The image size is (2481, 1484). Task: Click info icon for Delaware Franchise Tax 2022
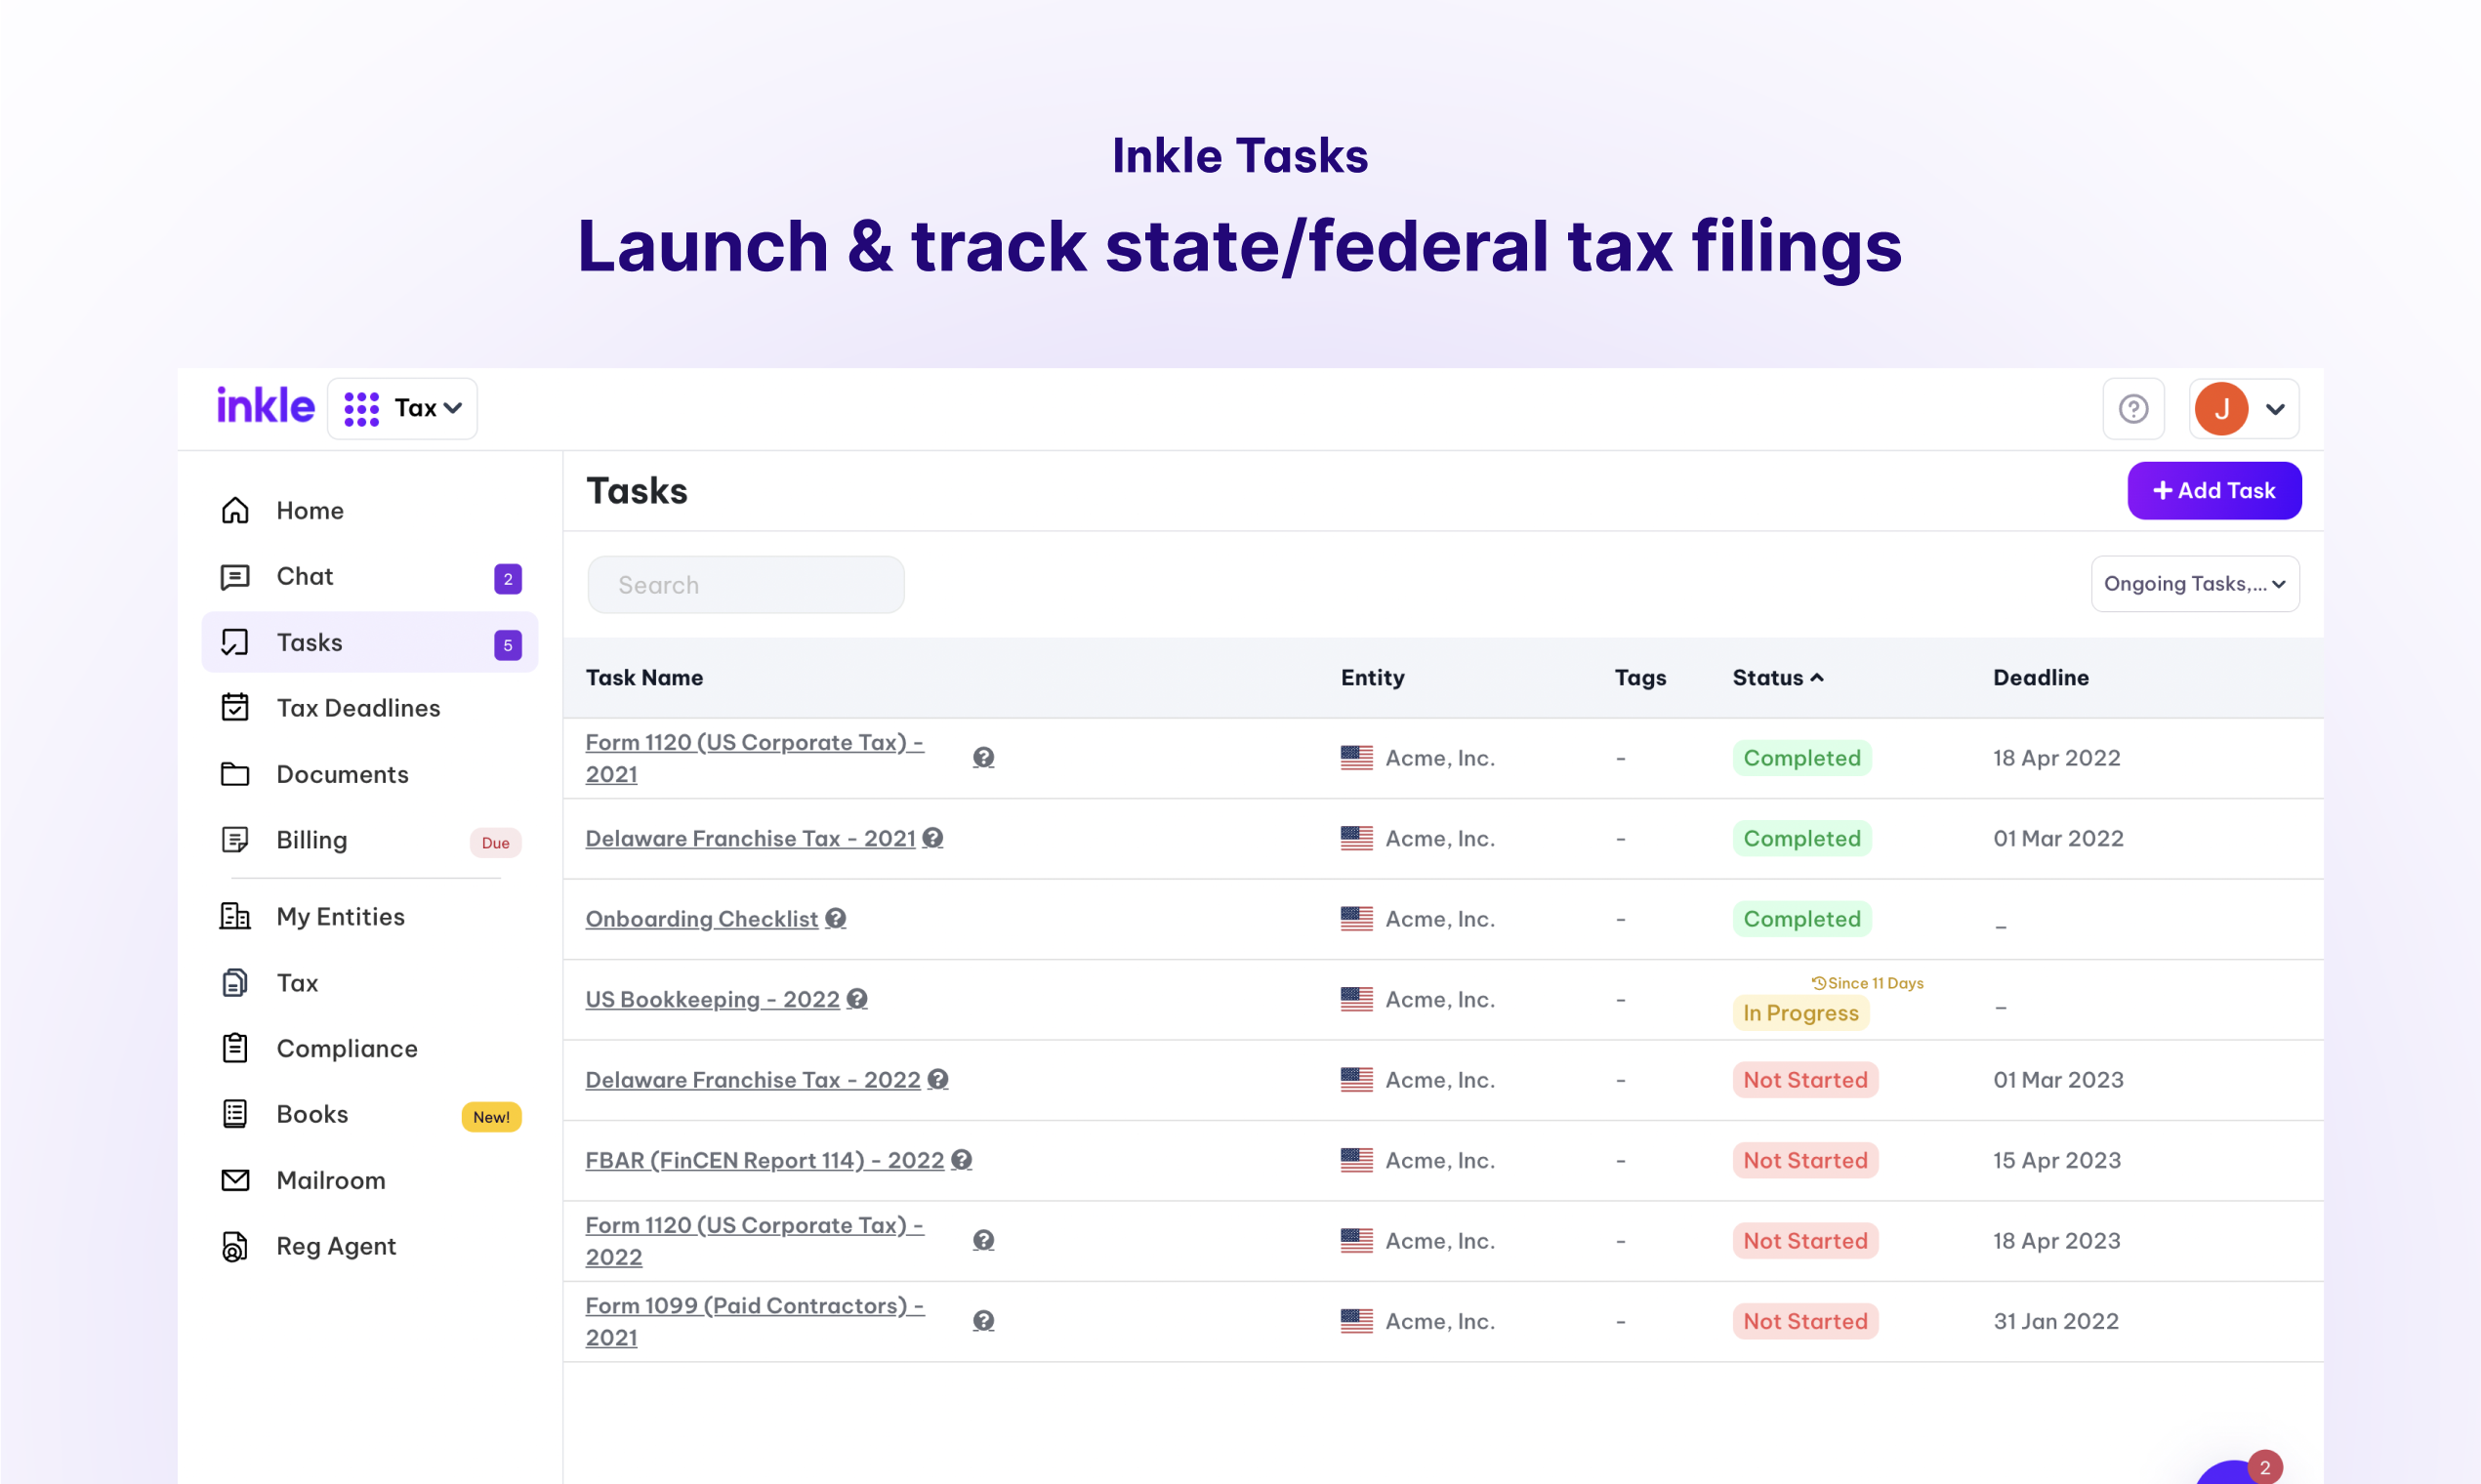coord(937,1079)
